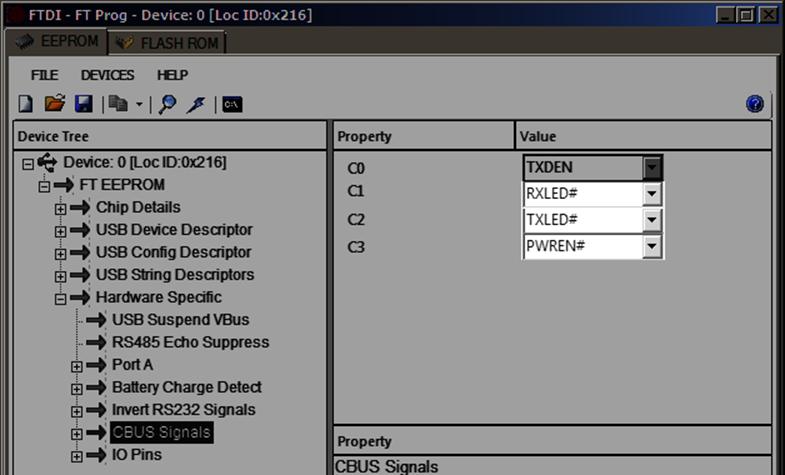
Task: Select the Hardware Specific tree item
Action: coord(159,297)
